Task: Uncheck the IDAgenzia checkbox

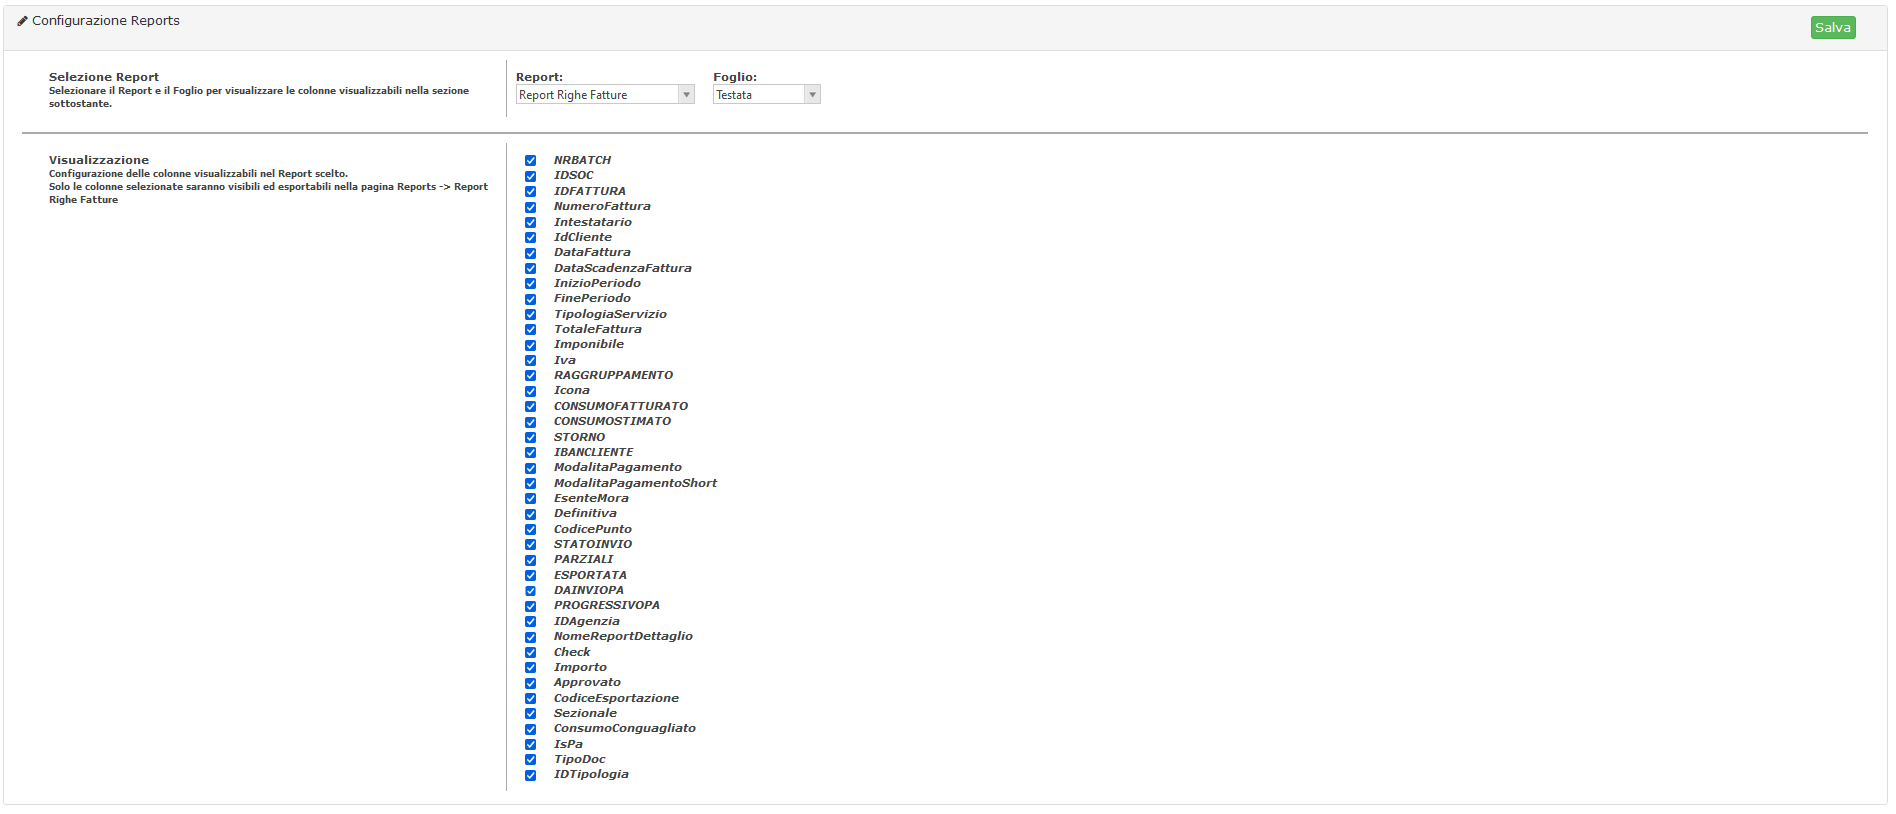Action: (530, 622)
